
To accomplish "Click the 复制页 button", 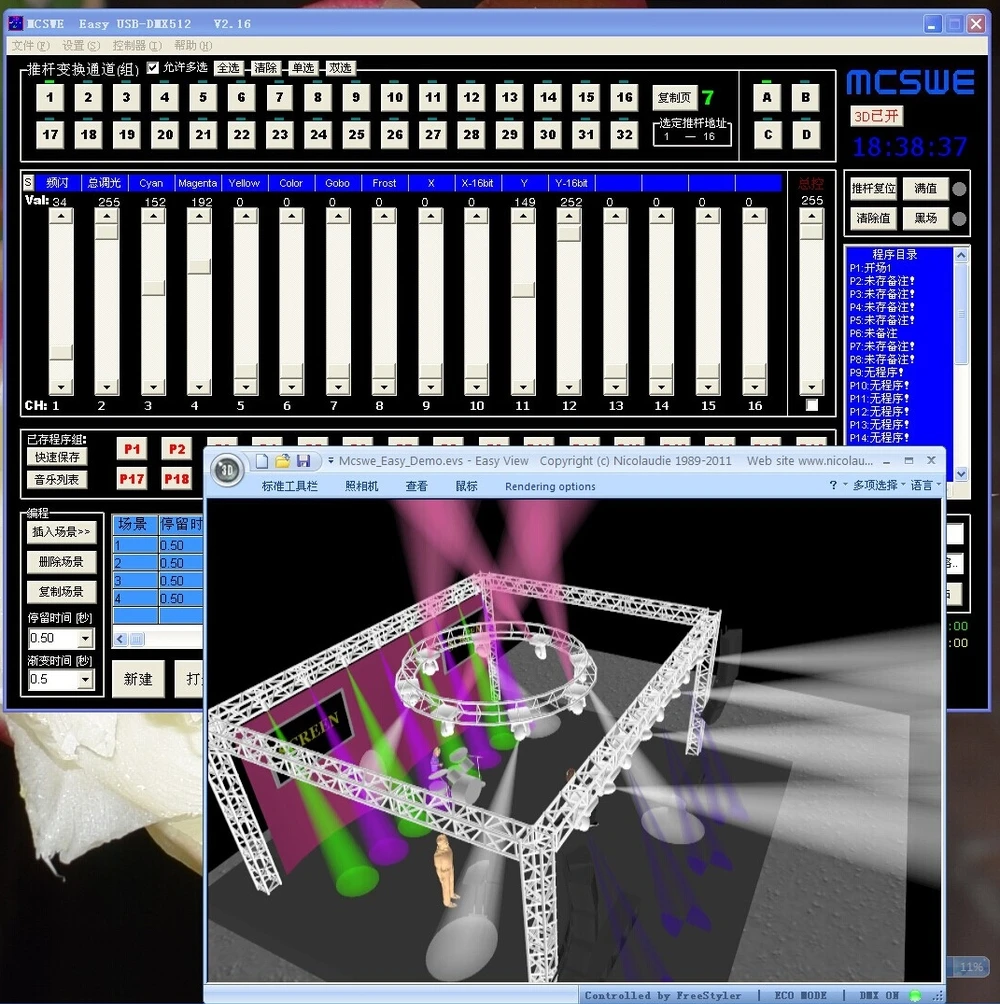I will [674, 97].
